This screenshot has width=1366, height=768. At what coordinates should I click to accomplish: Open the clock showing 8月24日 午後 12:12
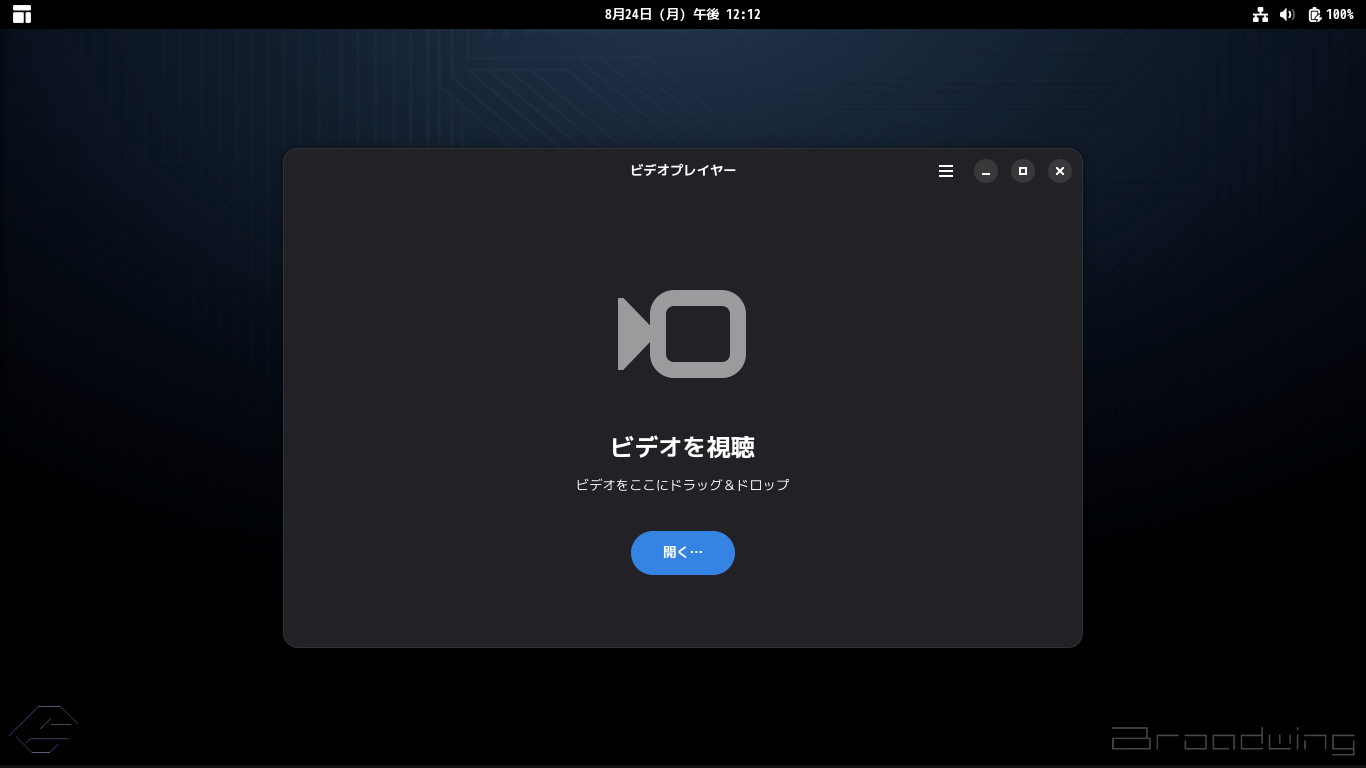(x=683, y=14)
